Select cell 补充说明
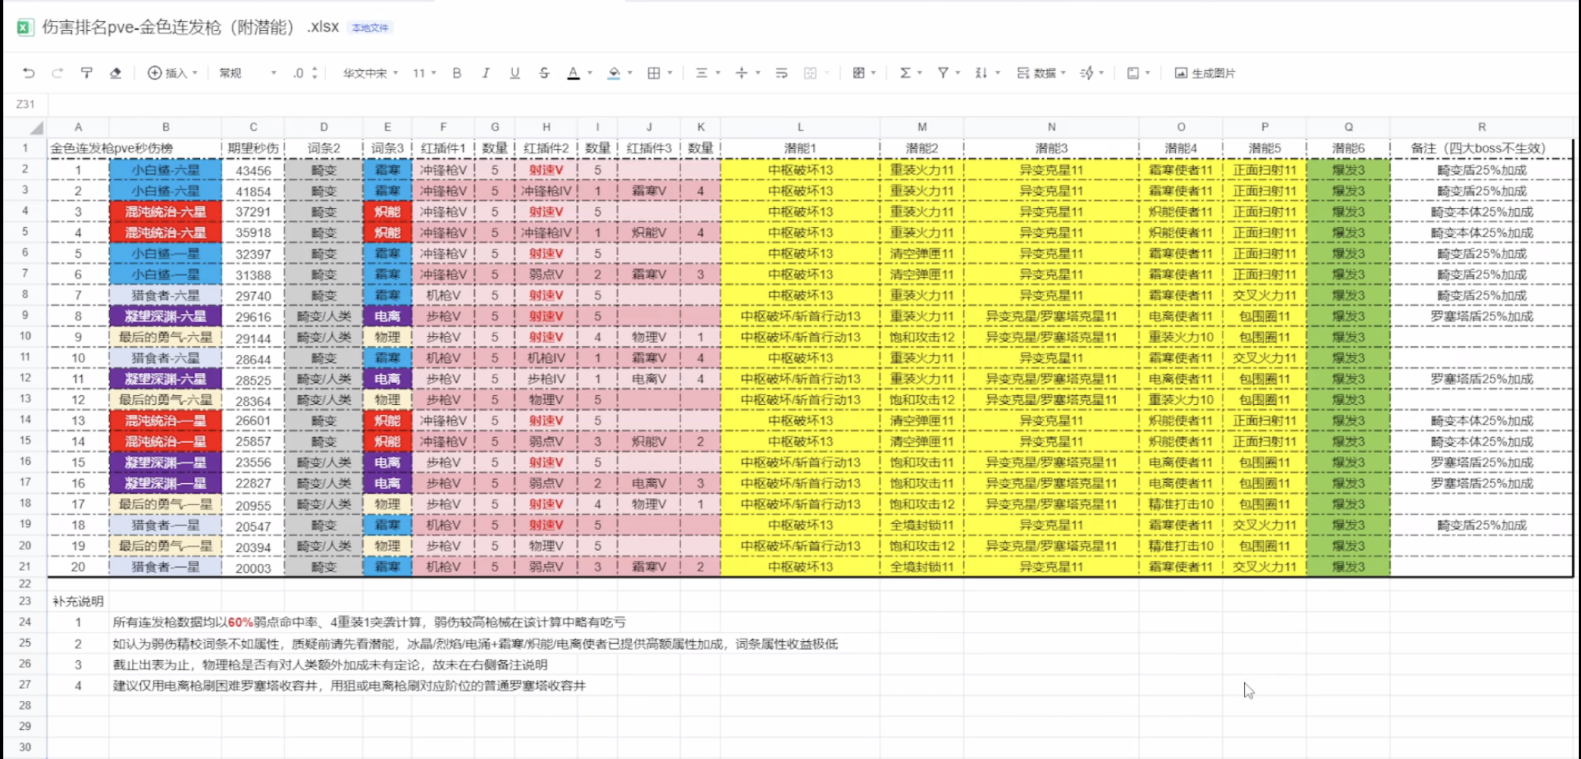Image resolution: width=1581 pixels, height=759 pixels. (x=78, y=601)
